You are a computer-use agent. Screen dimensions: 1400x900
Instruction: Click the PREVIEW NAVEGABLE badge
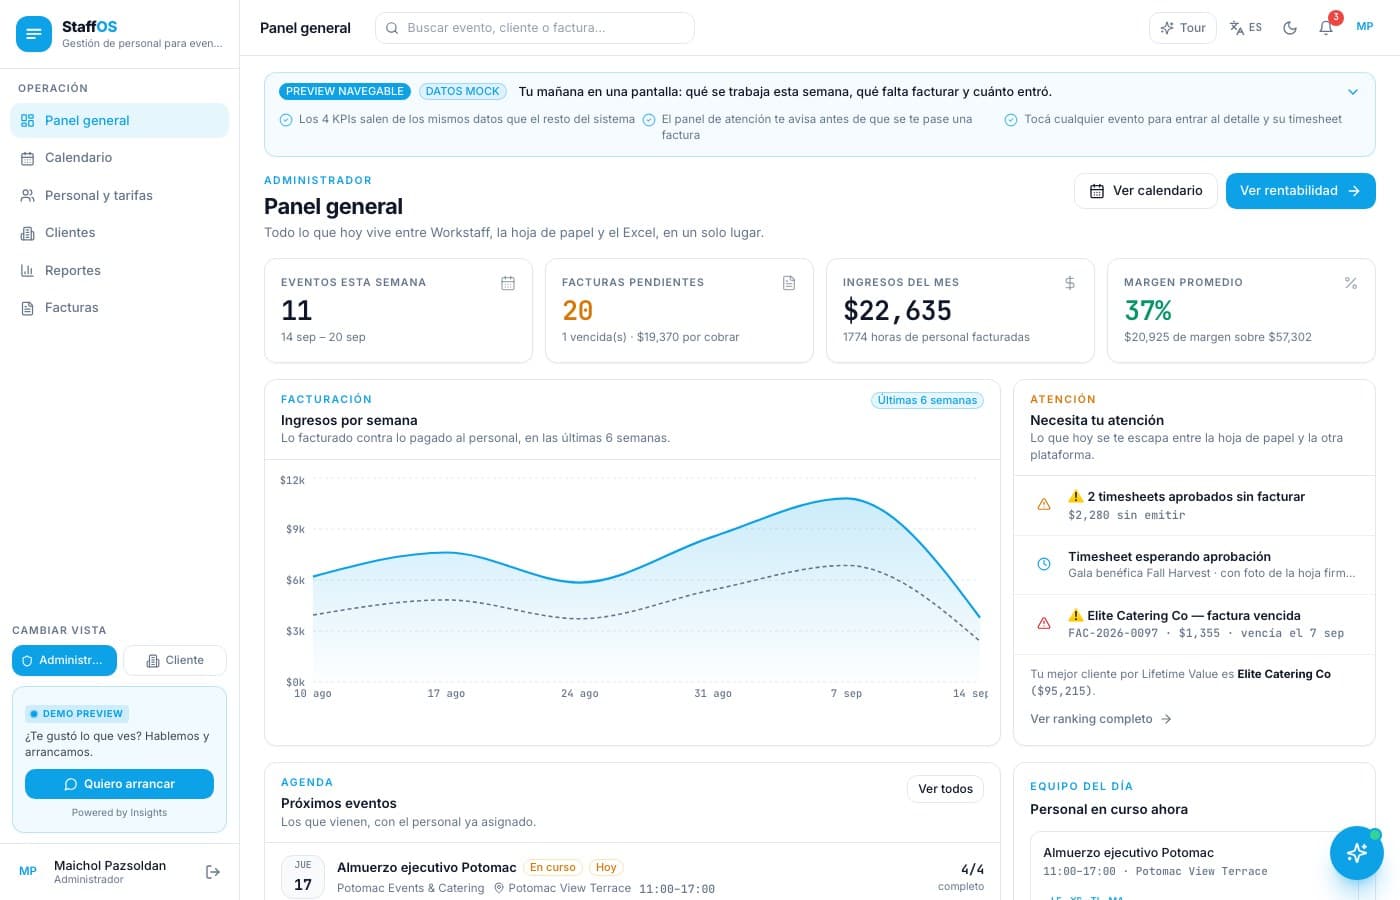[x=345, y=92]
